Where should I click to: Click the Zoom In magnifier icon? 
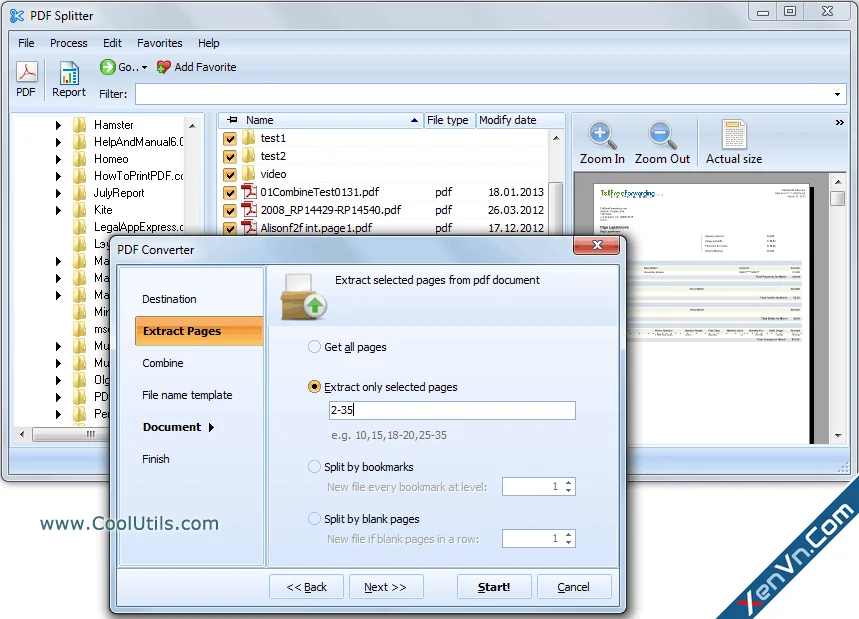602,135
